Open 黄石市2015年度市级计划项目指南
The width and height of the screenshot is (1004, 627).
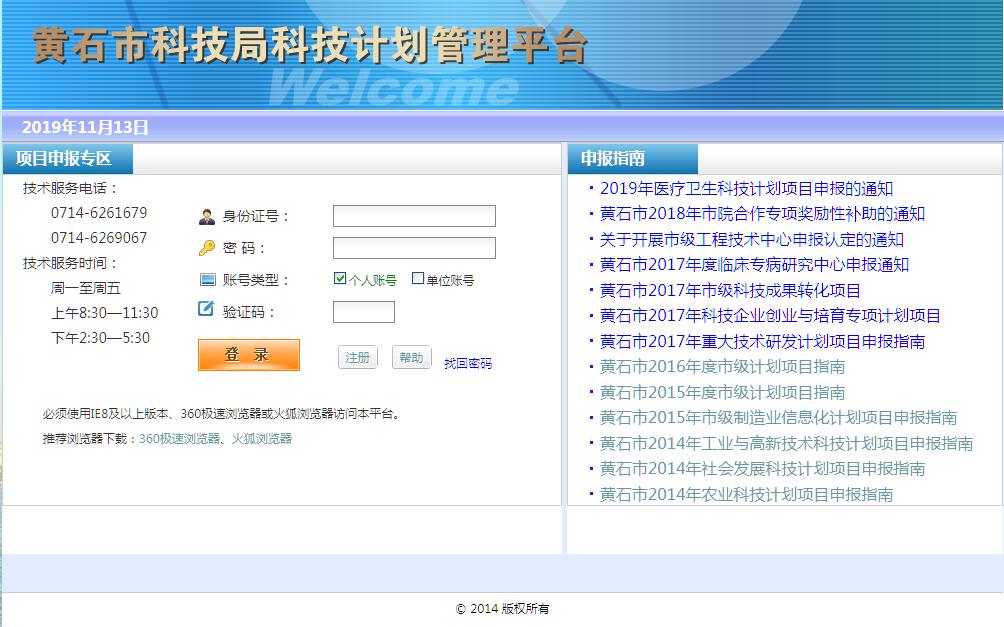click(722, 393)
